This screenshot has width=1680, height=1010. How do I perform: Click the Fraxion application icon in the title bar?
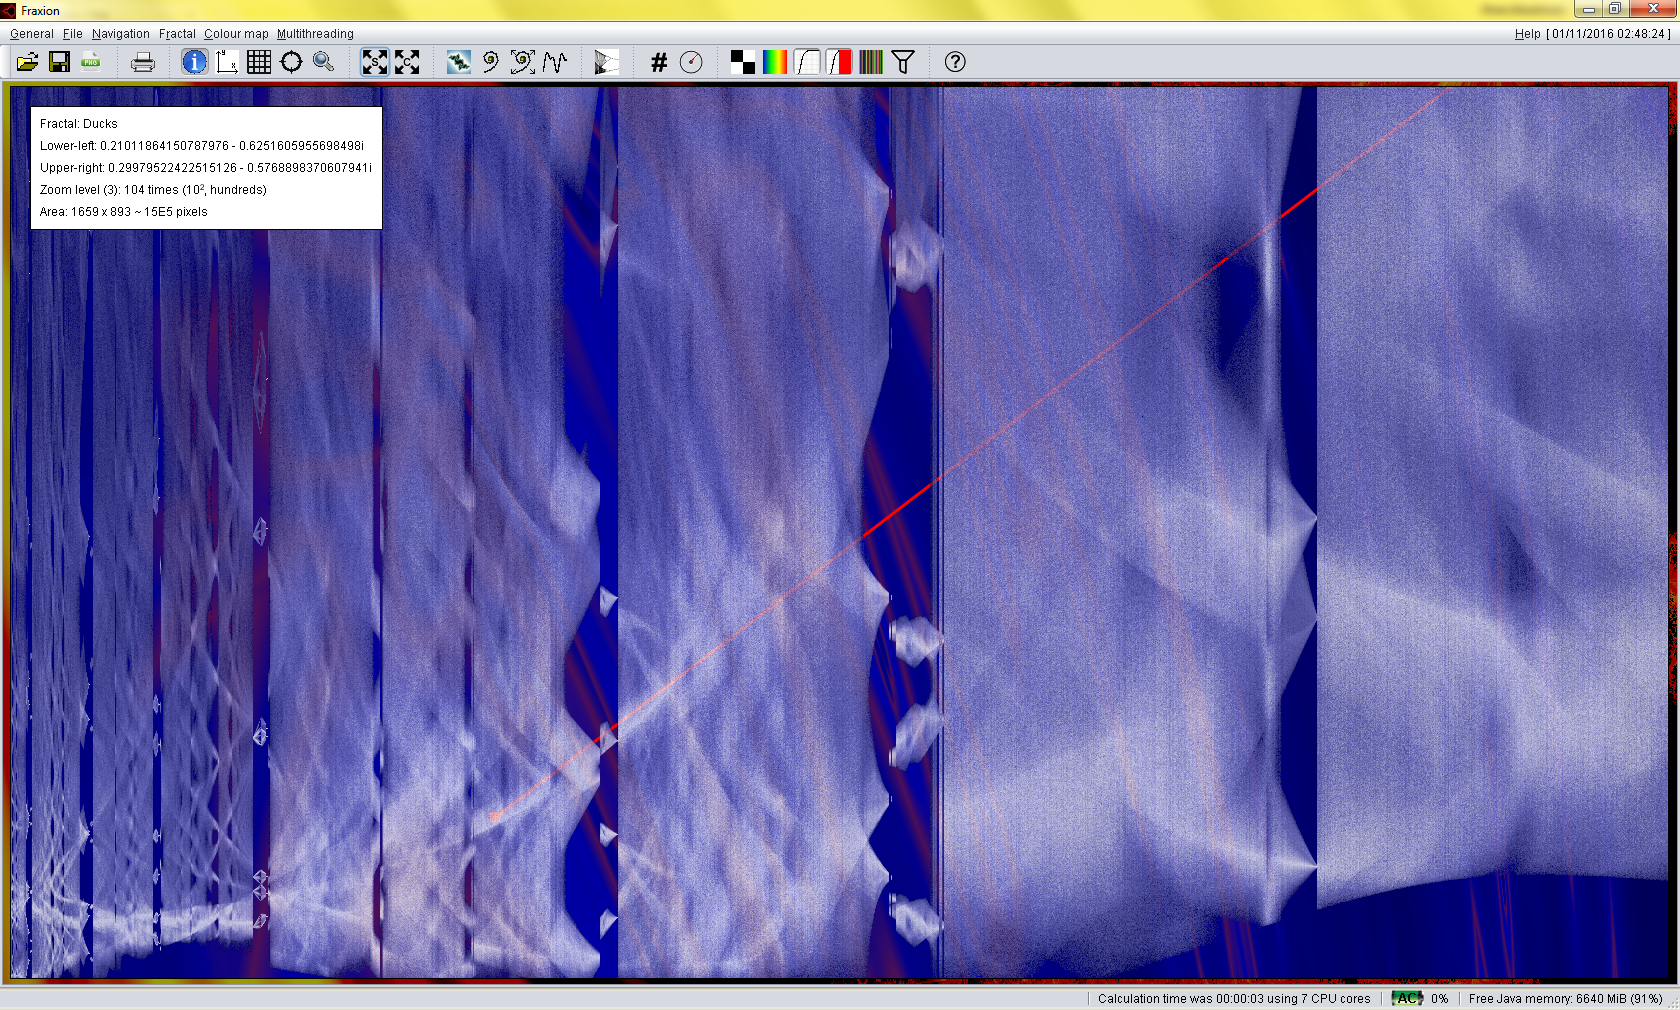9,10
